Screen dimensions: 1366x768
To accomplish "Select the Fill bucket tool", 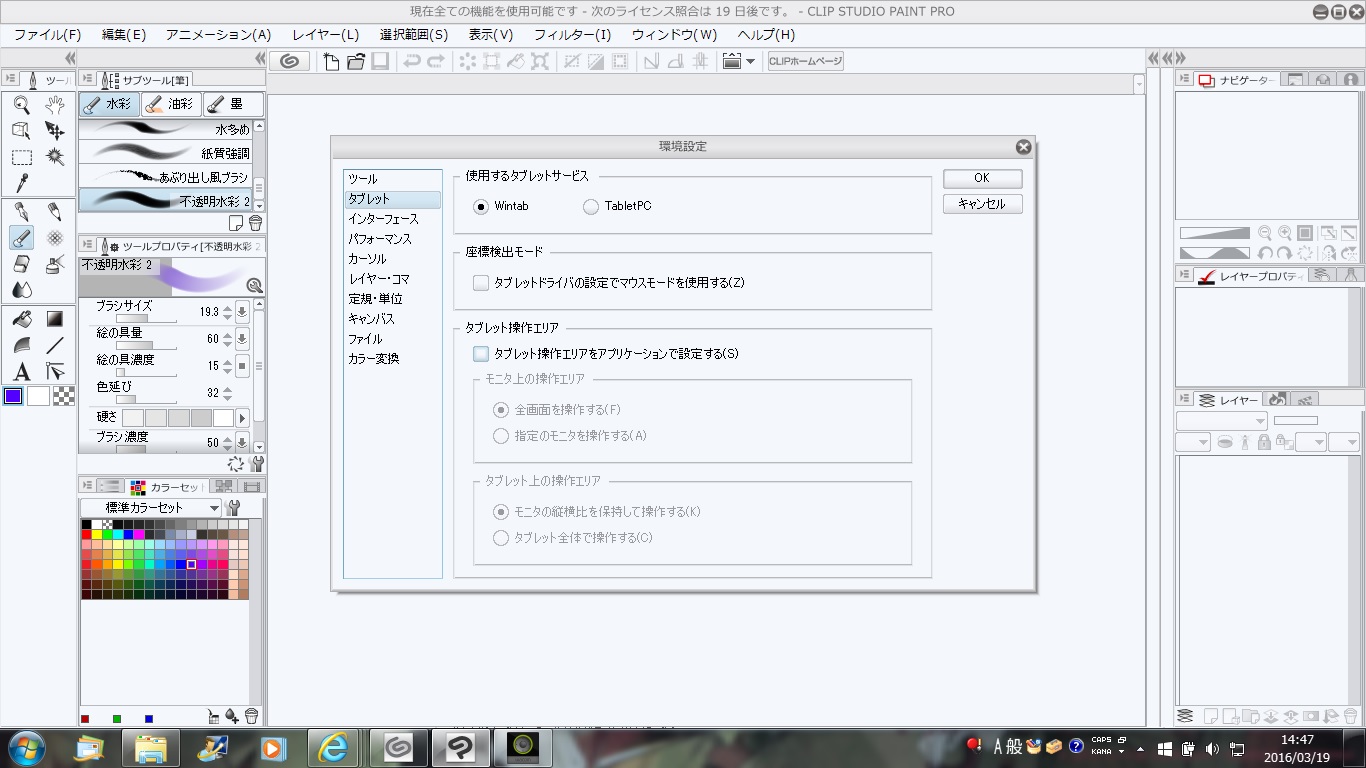I will (x=21, y=319).
